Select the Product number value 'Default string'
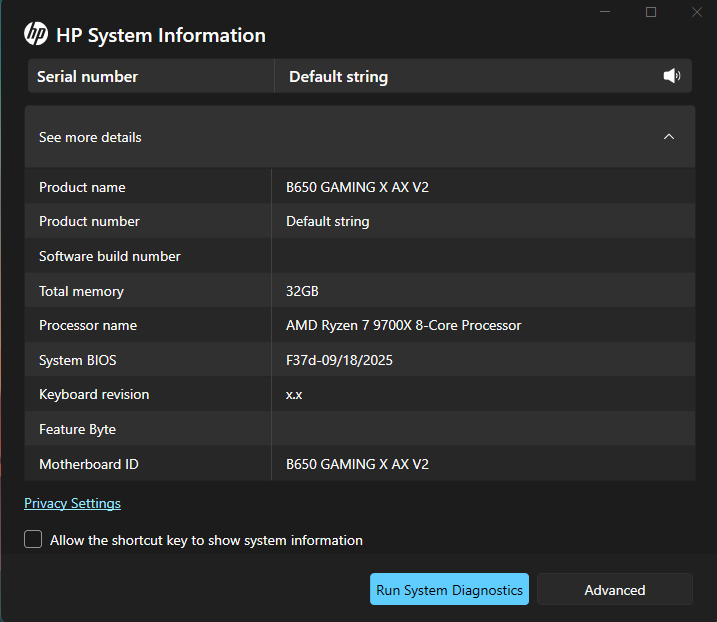This screenshot has height=622, width=717. pos(327,221)
